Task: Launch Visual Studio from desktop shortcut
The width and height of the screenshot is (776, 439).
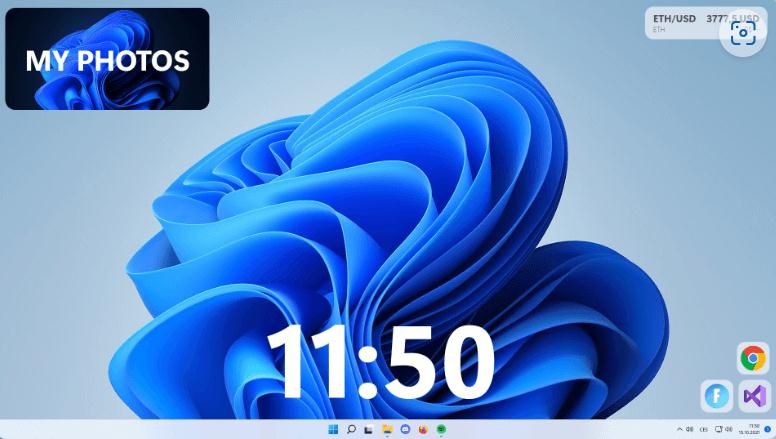Action: (x=755, y=396)
